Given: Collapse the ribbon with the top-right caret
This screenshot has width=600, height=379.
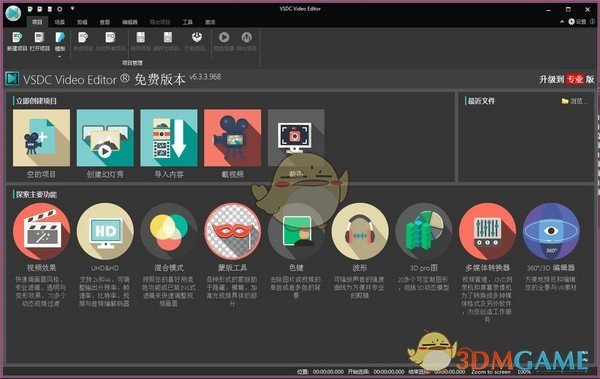Looking at the screenshot, I should 562,22.
